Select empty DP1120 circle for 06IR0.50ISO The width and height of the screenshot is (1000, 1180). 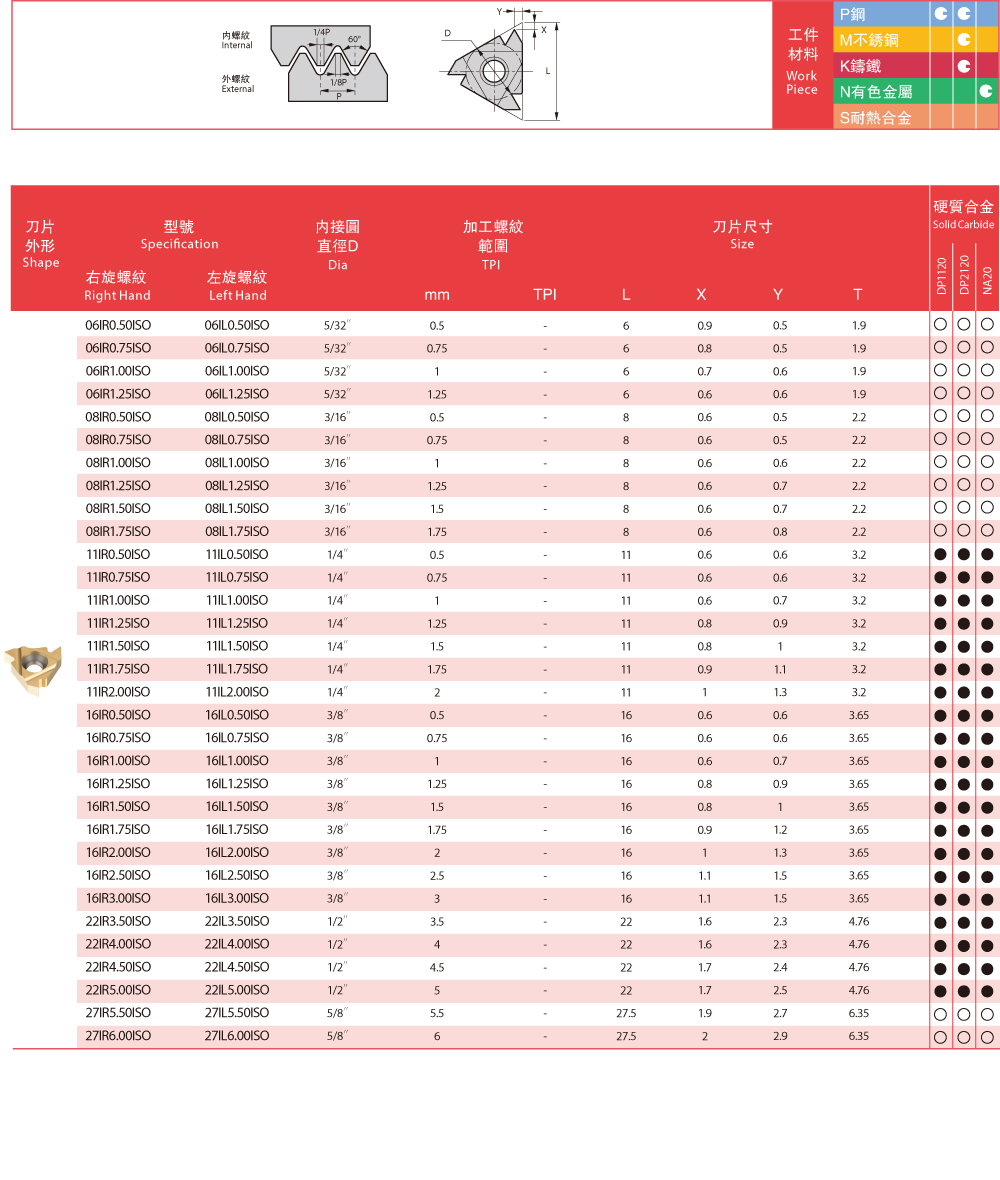(x=940, y=325)
